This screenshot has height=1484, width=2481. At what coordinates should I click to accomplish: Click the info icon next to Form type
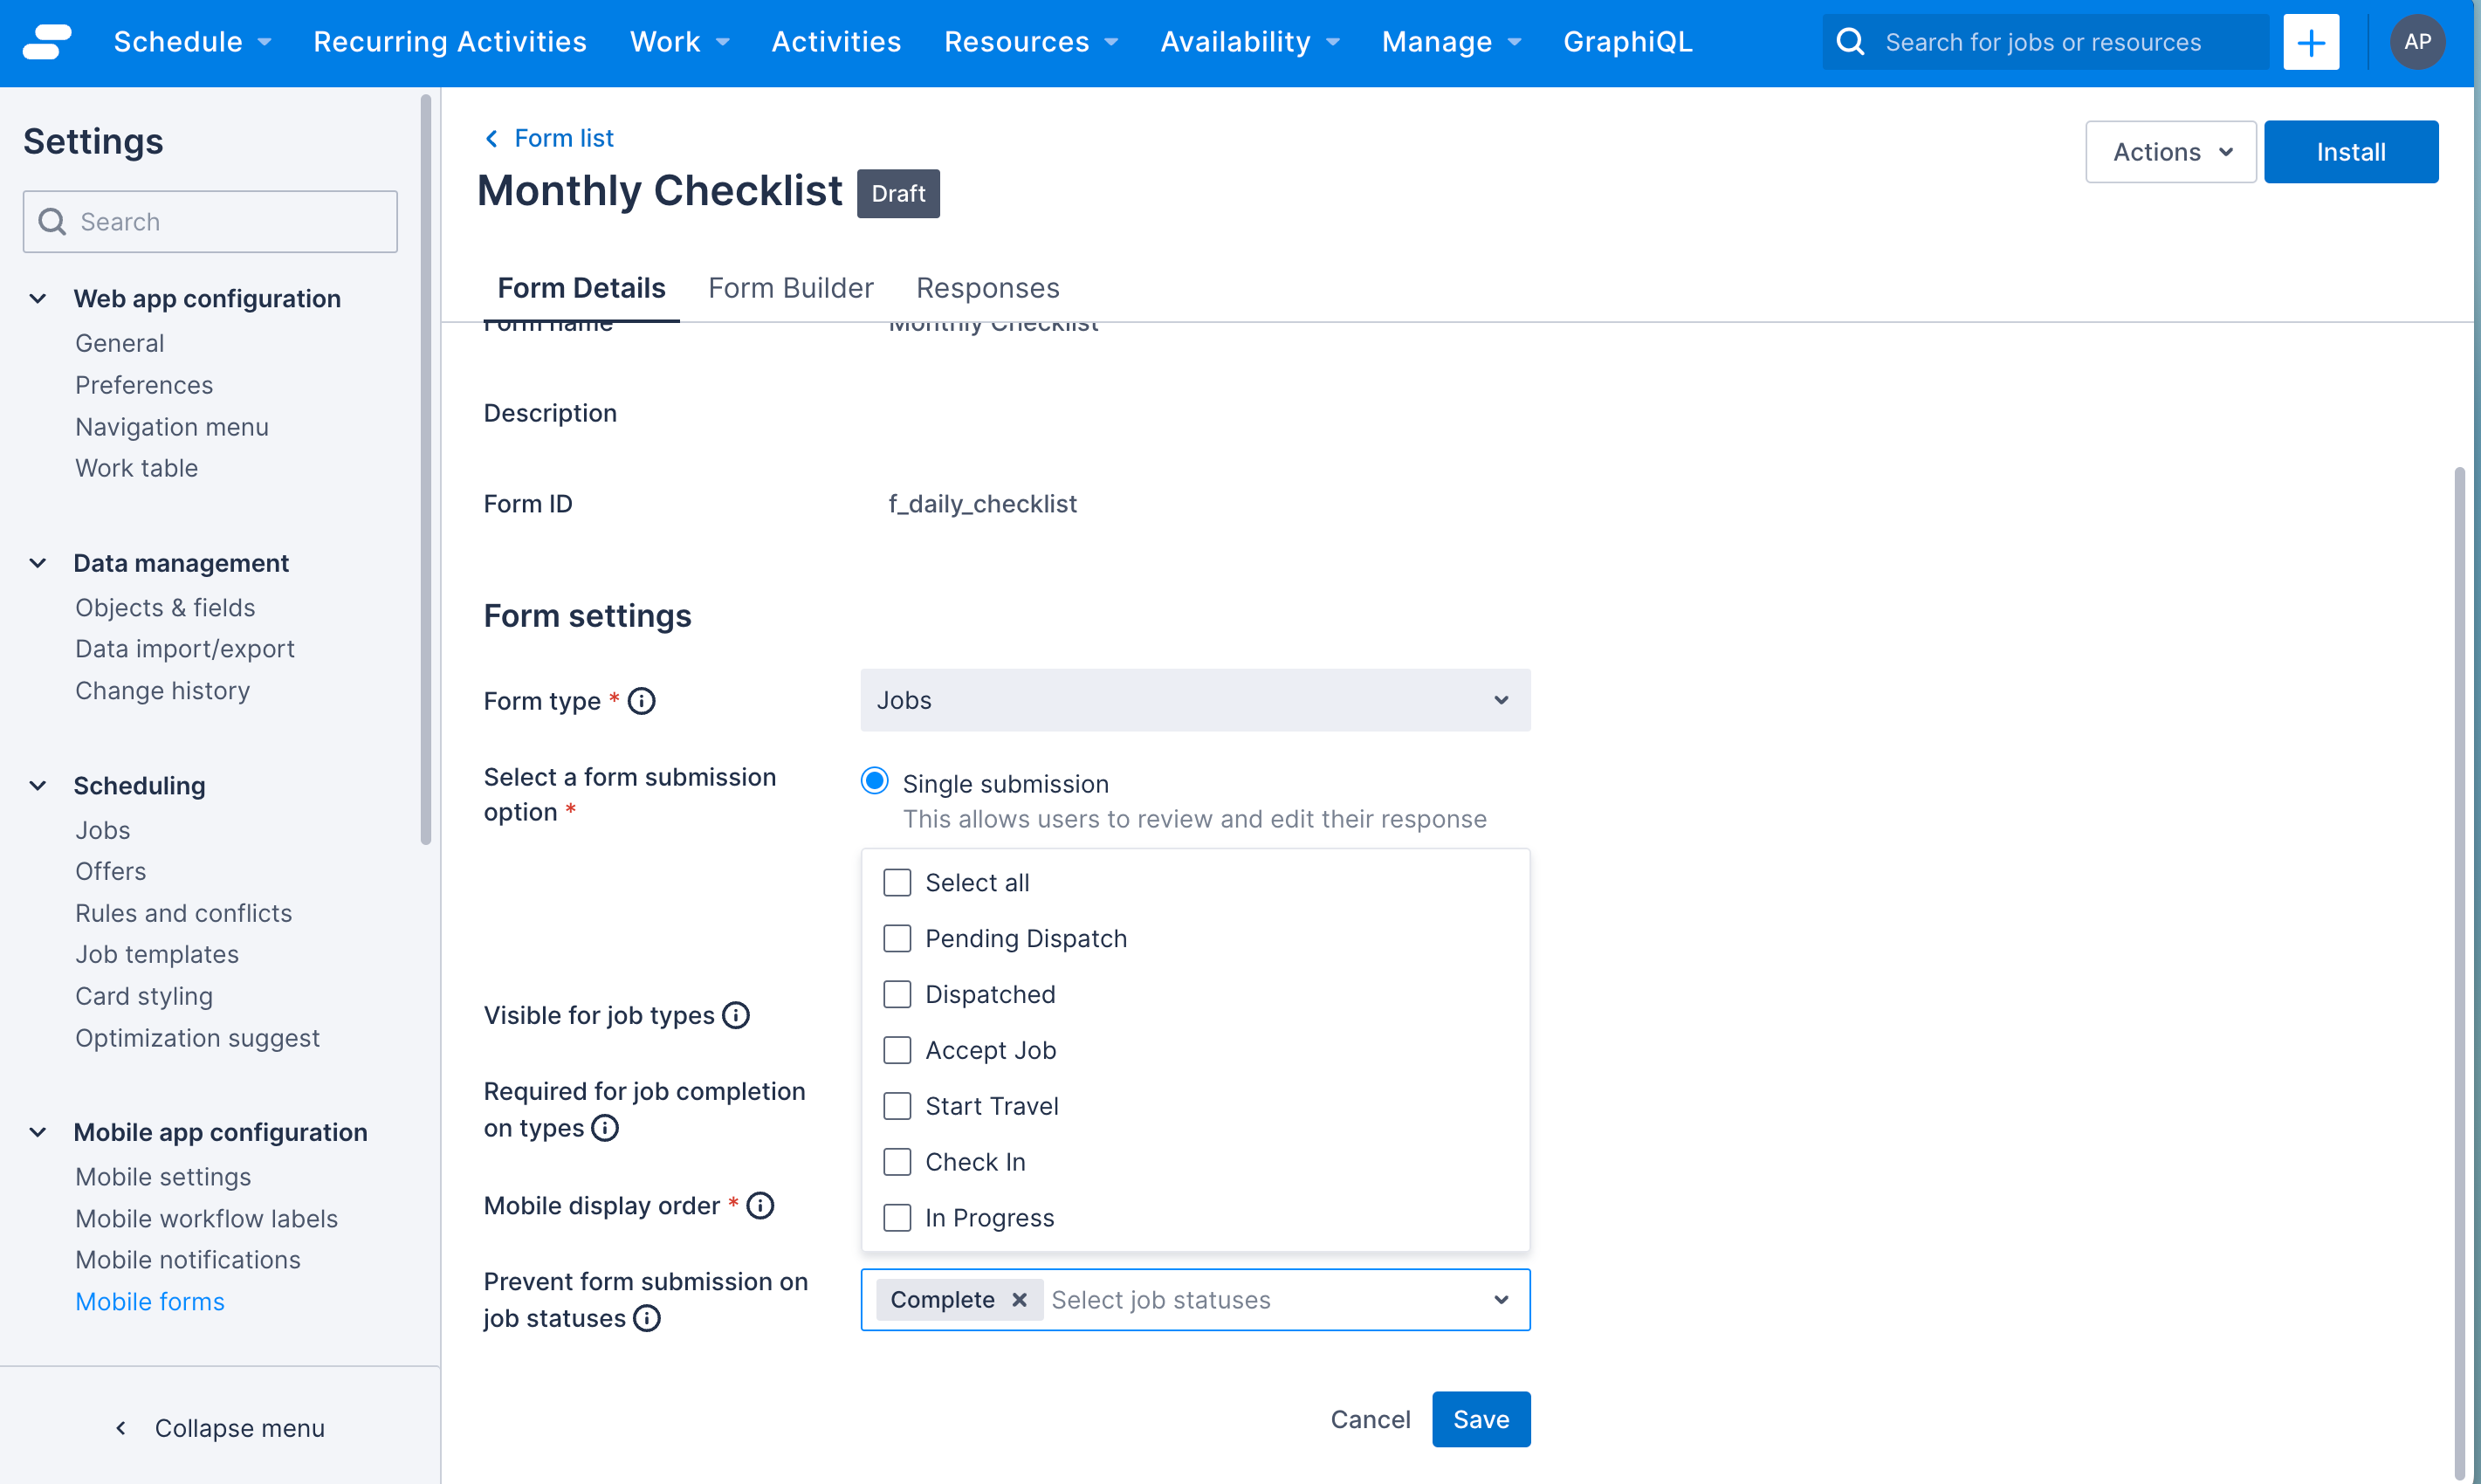click(x=641, y=701)
